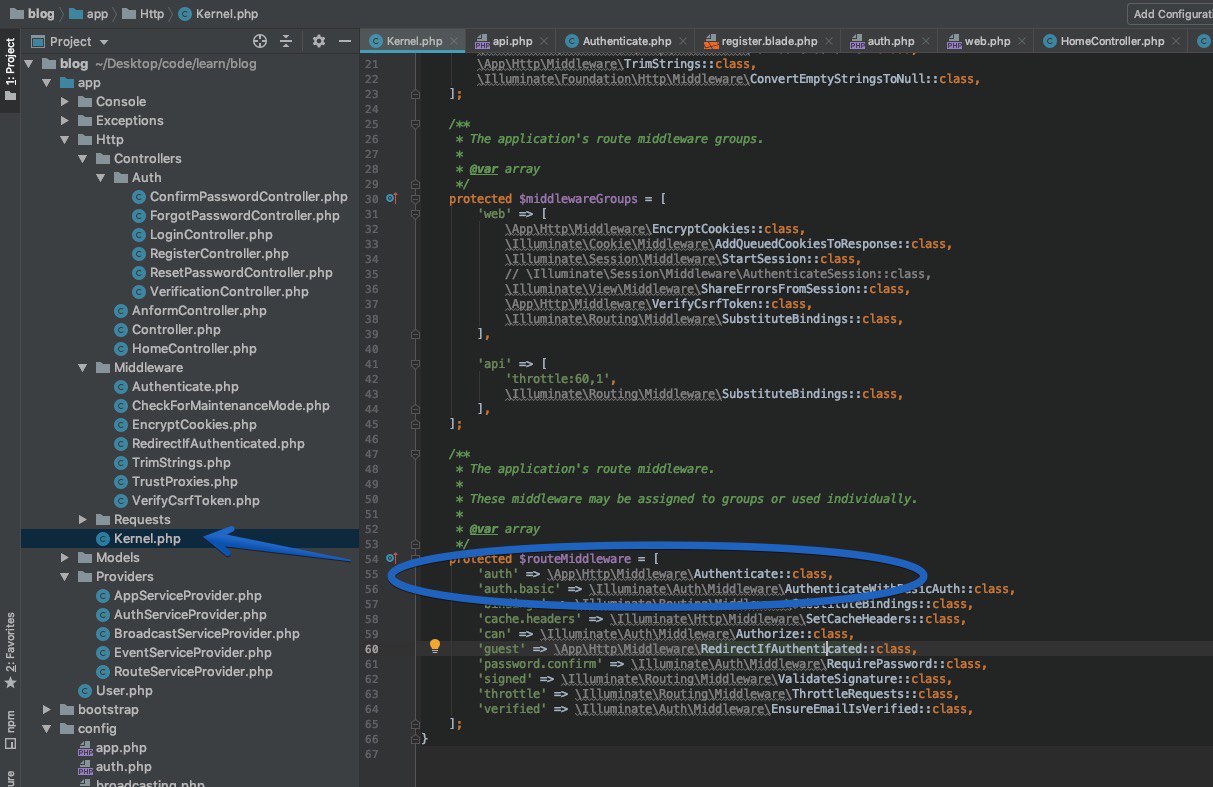Image resolution: width=1213 pixels, height=787 pixels.
Task: Close the Kernel.php editor tab
Action: (x=455, y=42)
